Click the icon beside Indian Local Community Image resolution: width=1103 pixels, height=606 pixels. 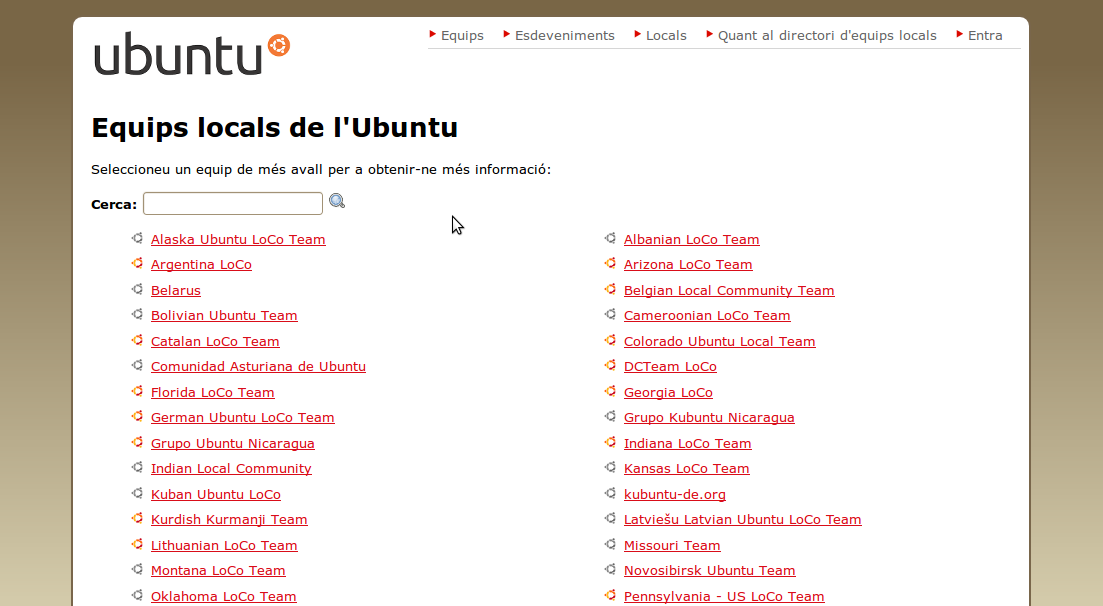(137, 468)
